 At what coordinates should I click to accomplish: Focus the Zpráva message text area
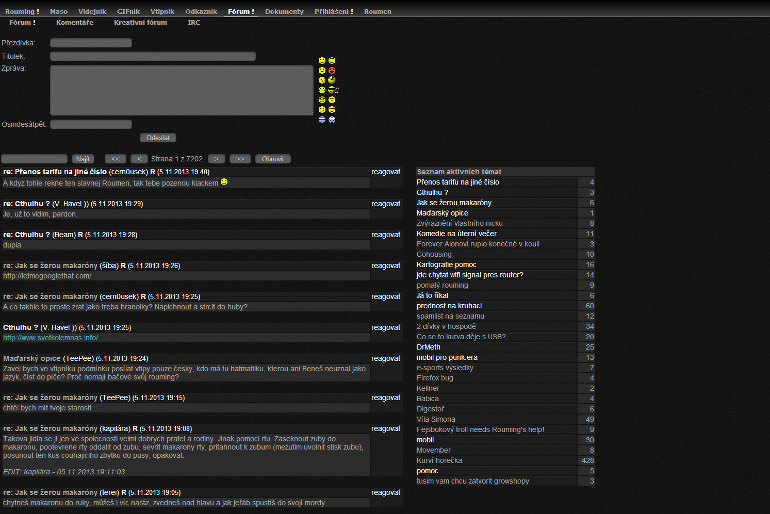point(182,90)
